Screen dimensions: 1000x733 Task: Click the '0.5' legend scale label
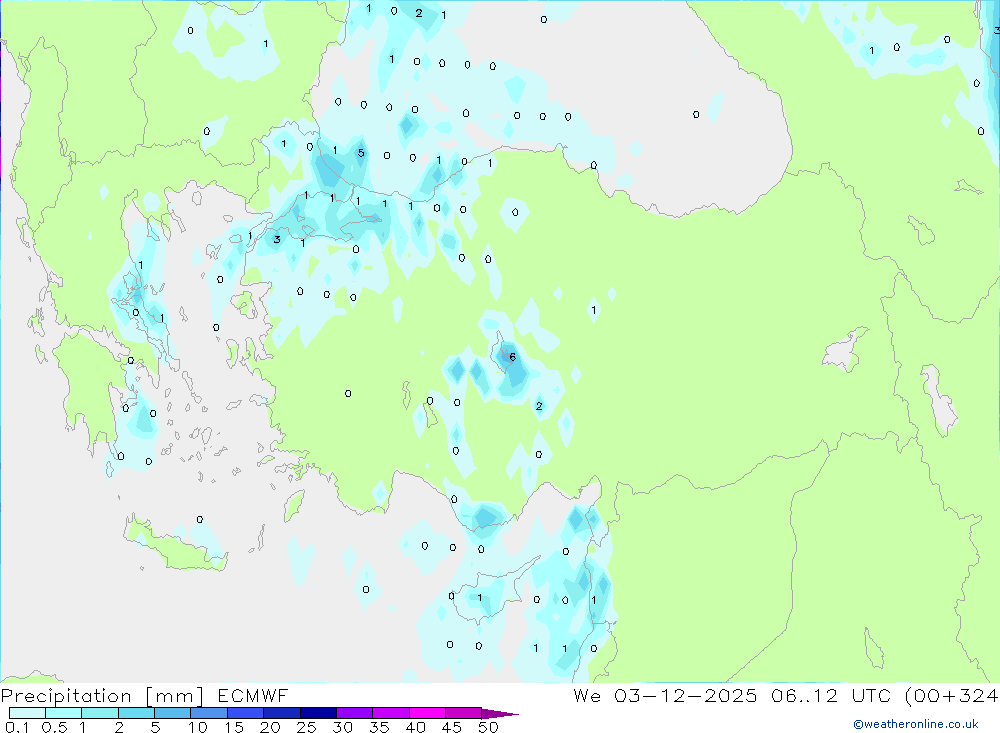coord(54,727)
